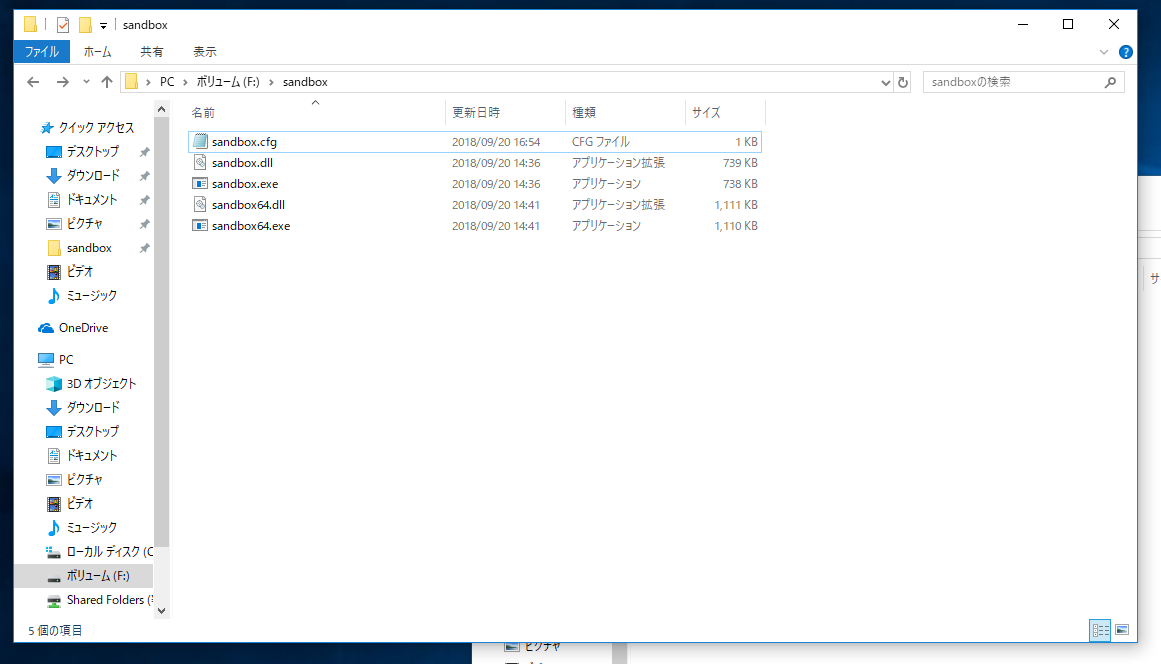Select the sandbox64.exe file icon
The height and width of the screenshot is (664, 1161).
[x=200, y=226]
